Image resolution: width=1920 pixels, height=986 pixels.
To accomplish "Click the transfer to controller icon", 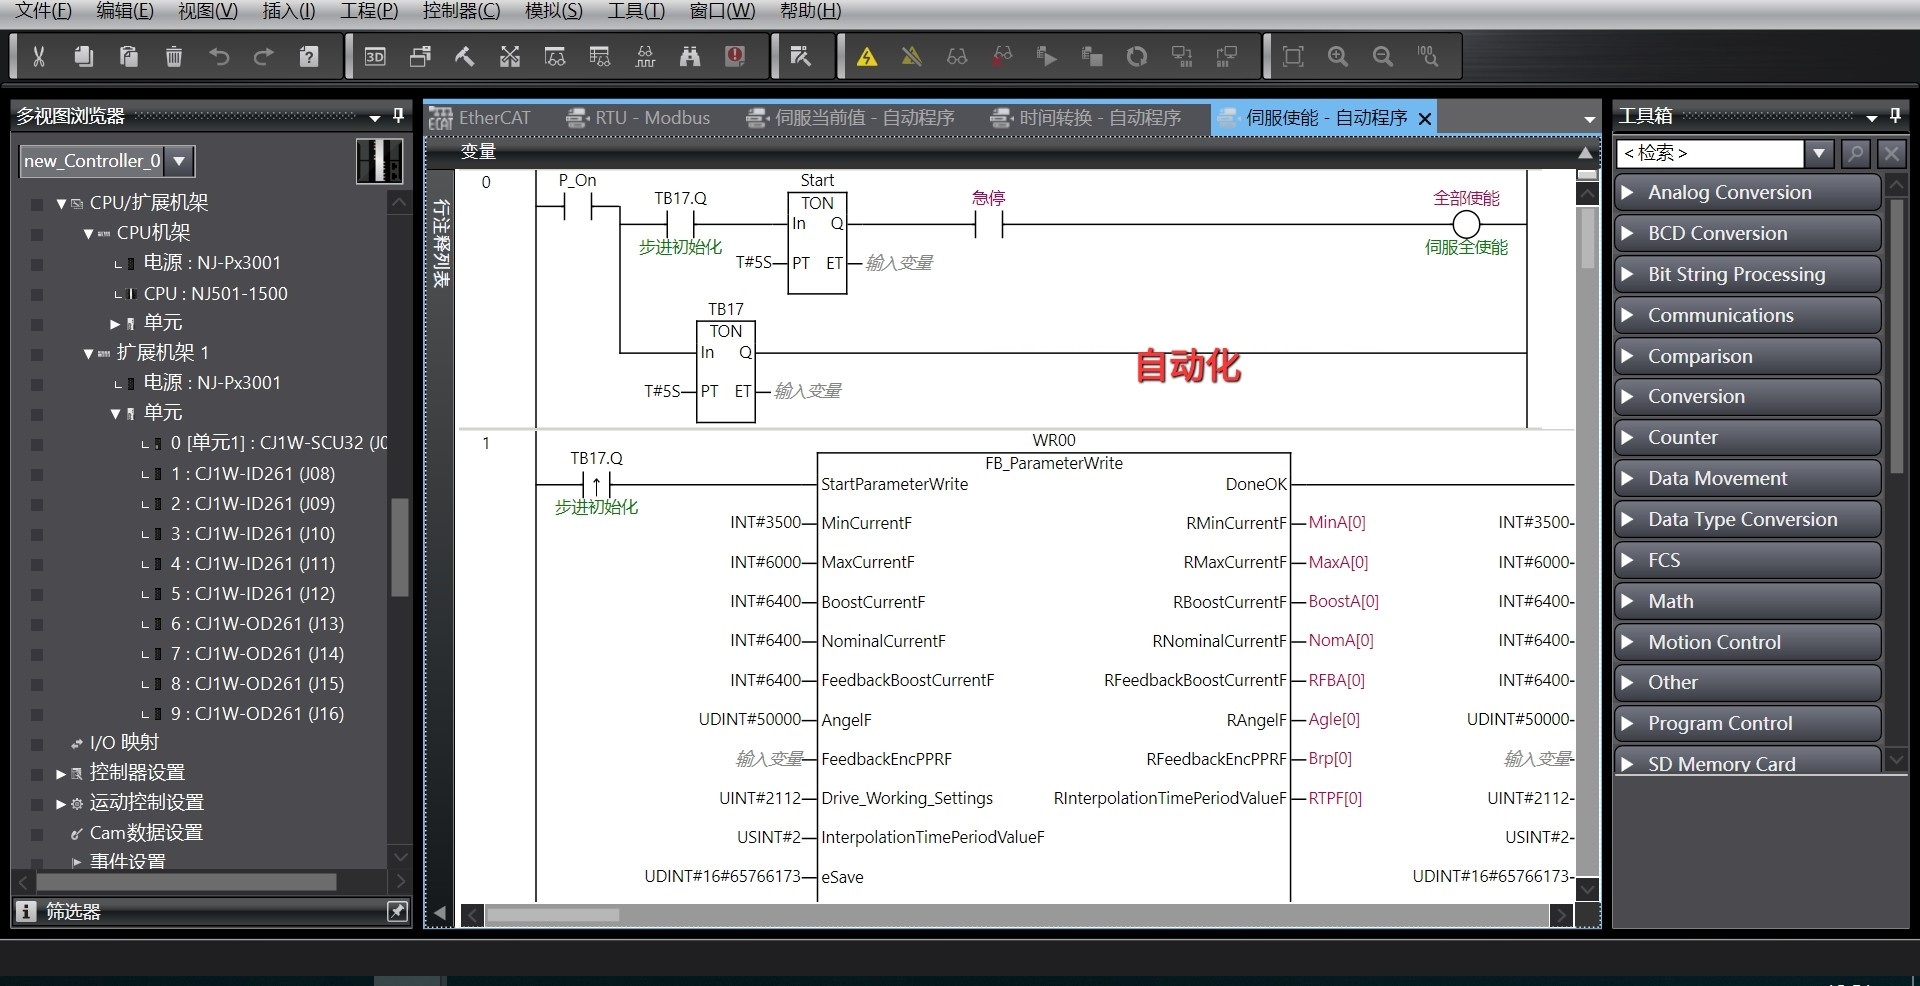I will 1182,56.
